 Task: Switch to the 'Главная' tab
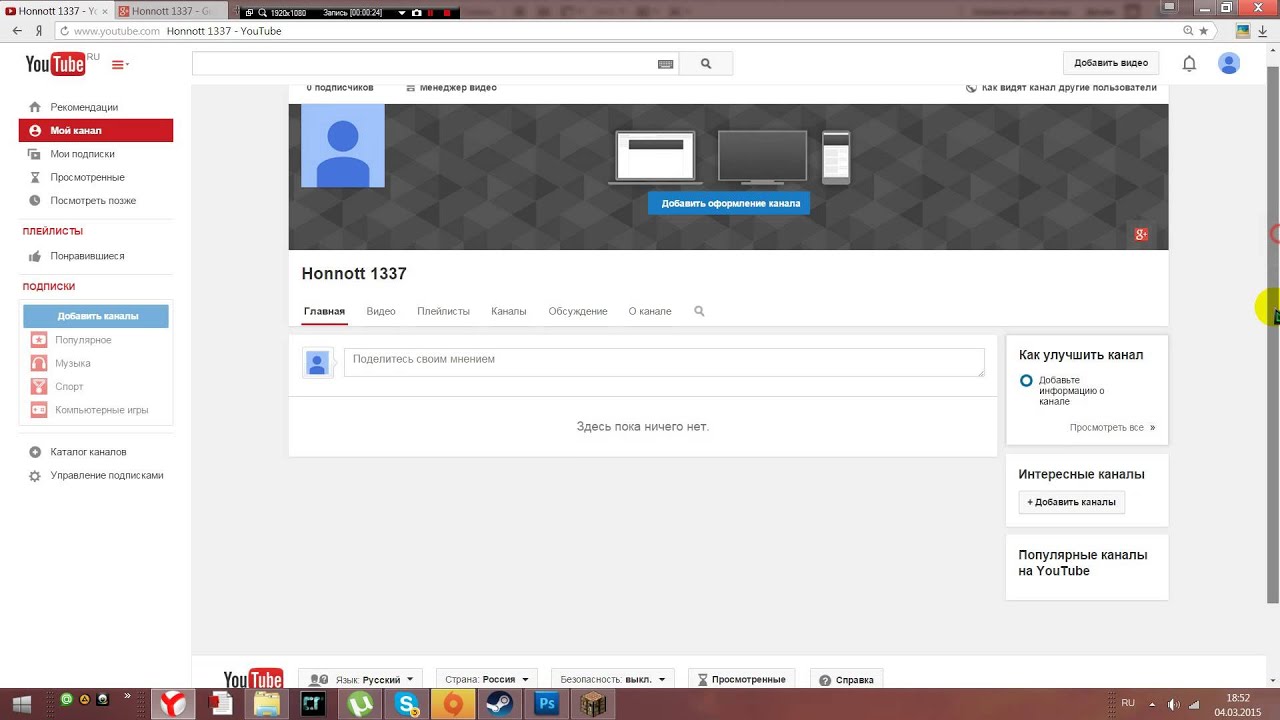324,311
